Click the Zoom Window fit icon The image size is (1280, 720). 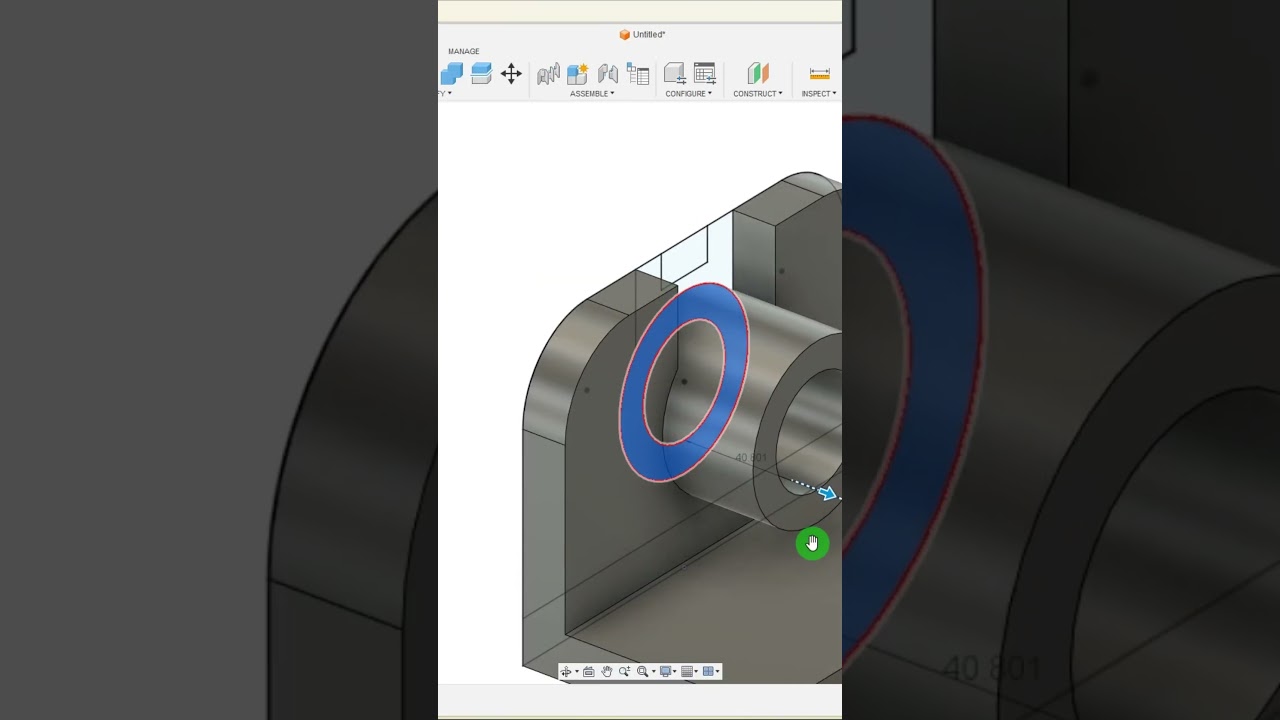pos(643,672)
